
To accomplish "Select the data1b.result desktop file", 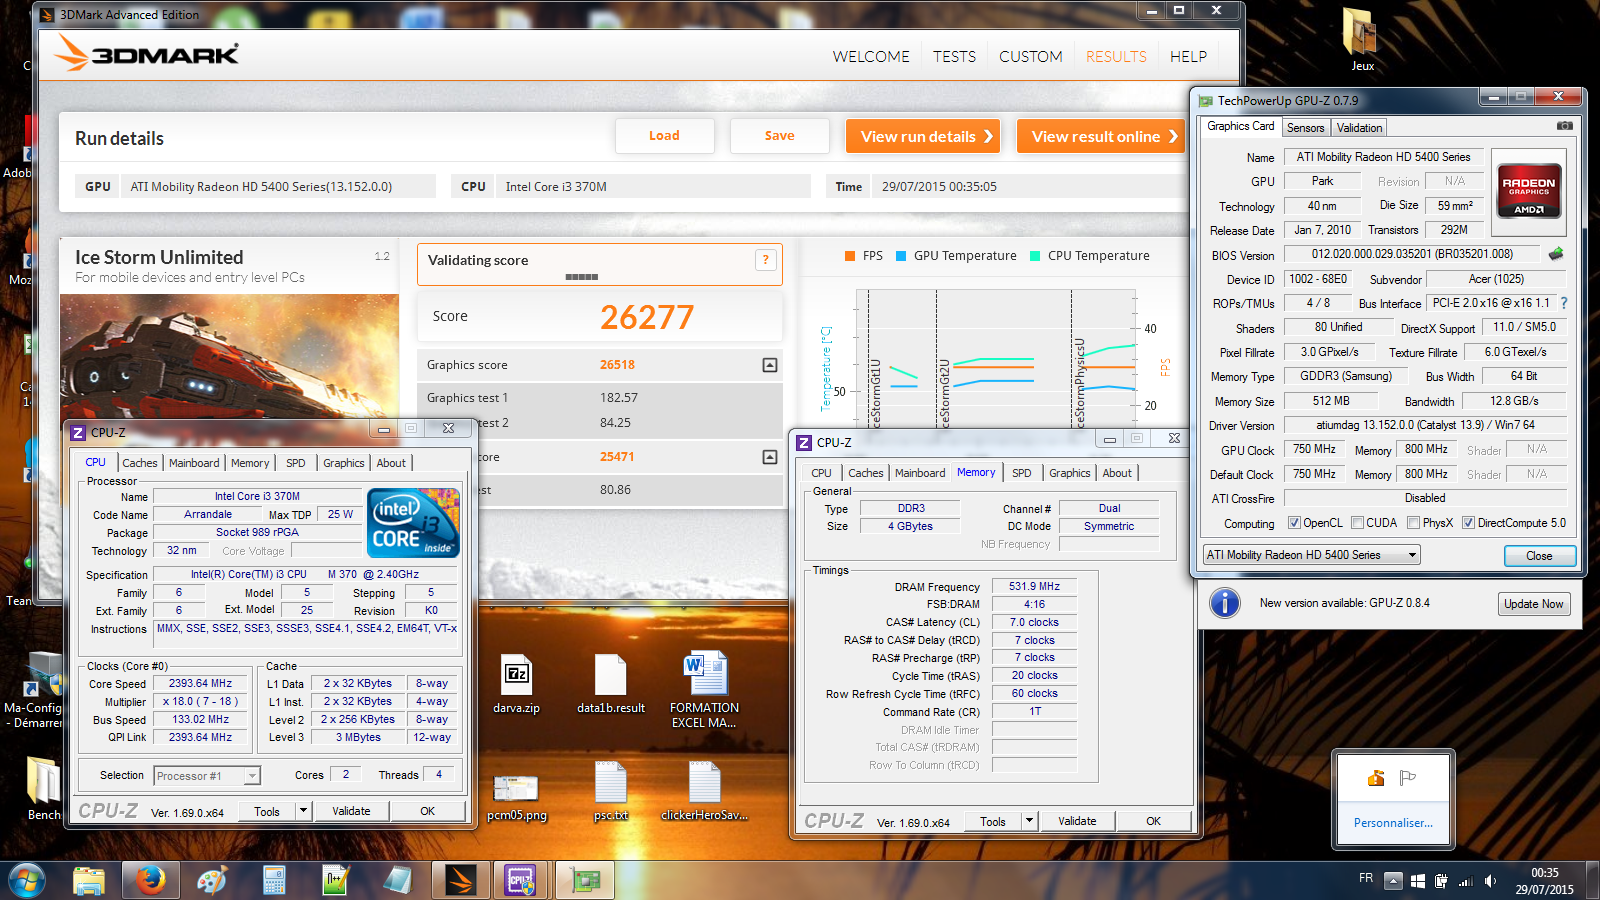I will click(610, 683).
